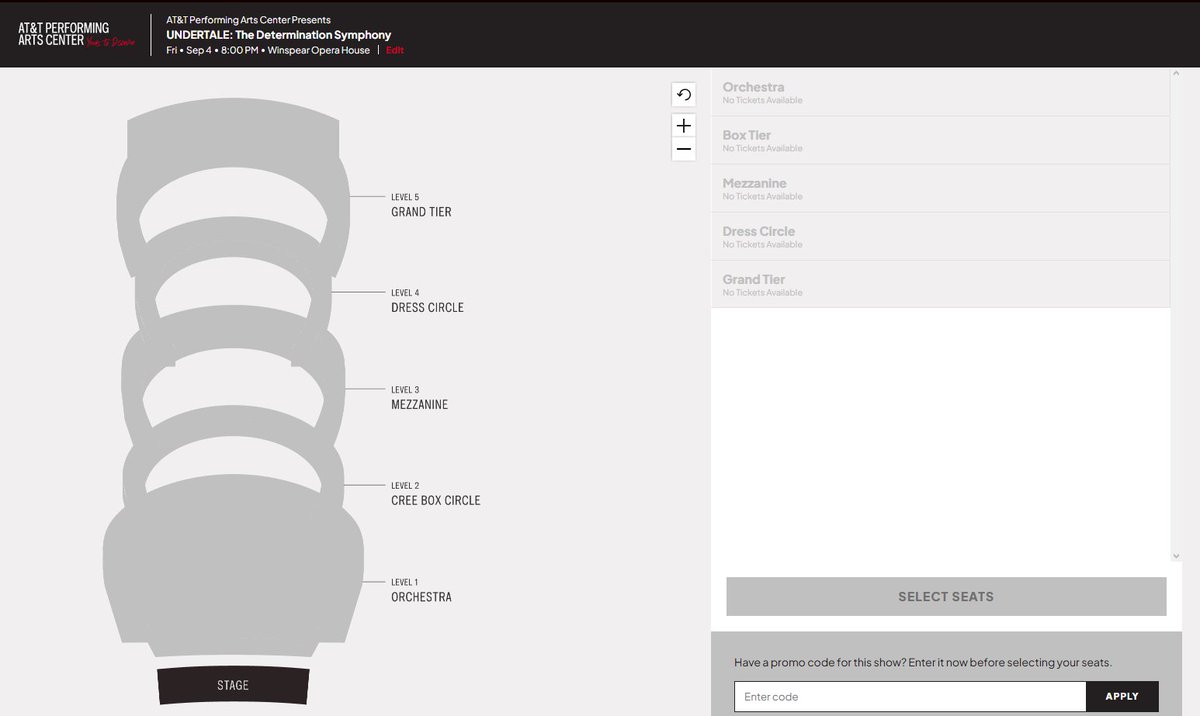Select the Box Tier section in the list
Image resolution: width=1200 pixels, height=716 pixels.
(940, 140)
